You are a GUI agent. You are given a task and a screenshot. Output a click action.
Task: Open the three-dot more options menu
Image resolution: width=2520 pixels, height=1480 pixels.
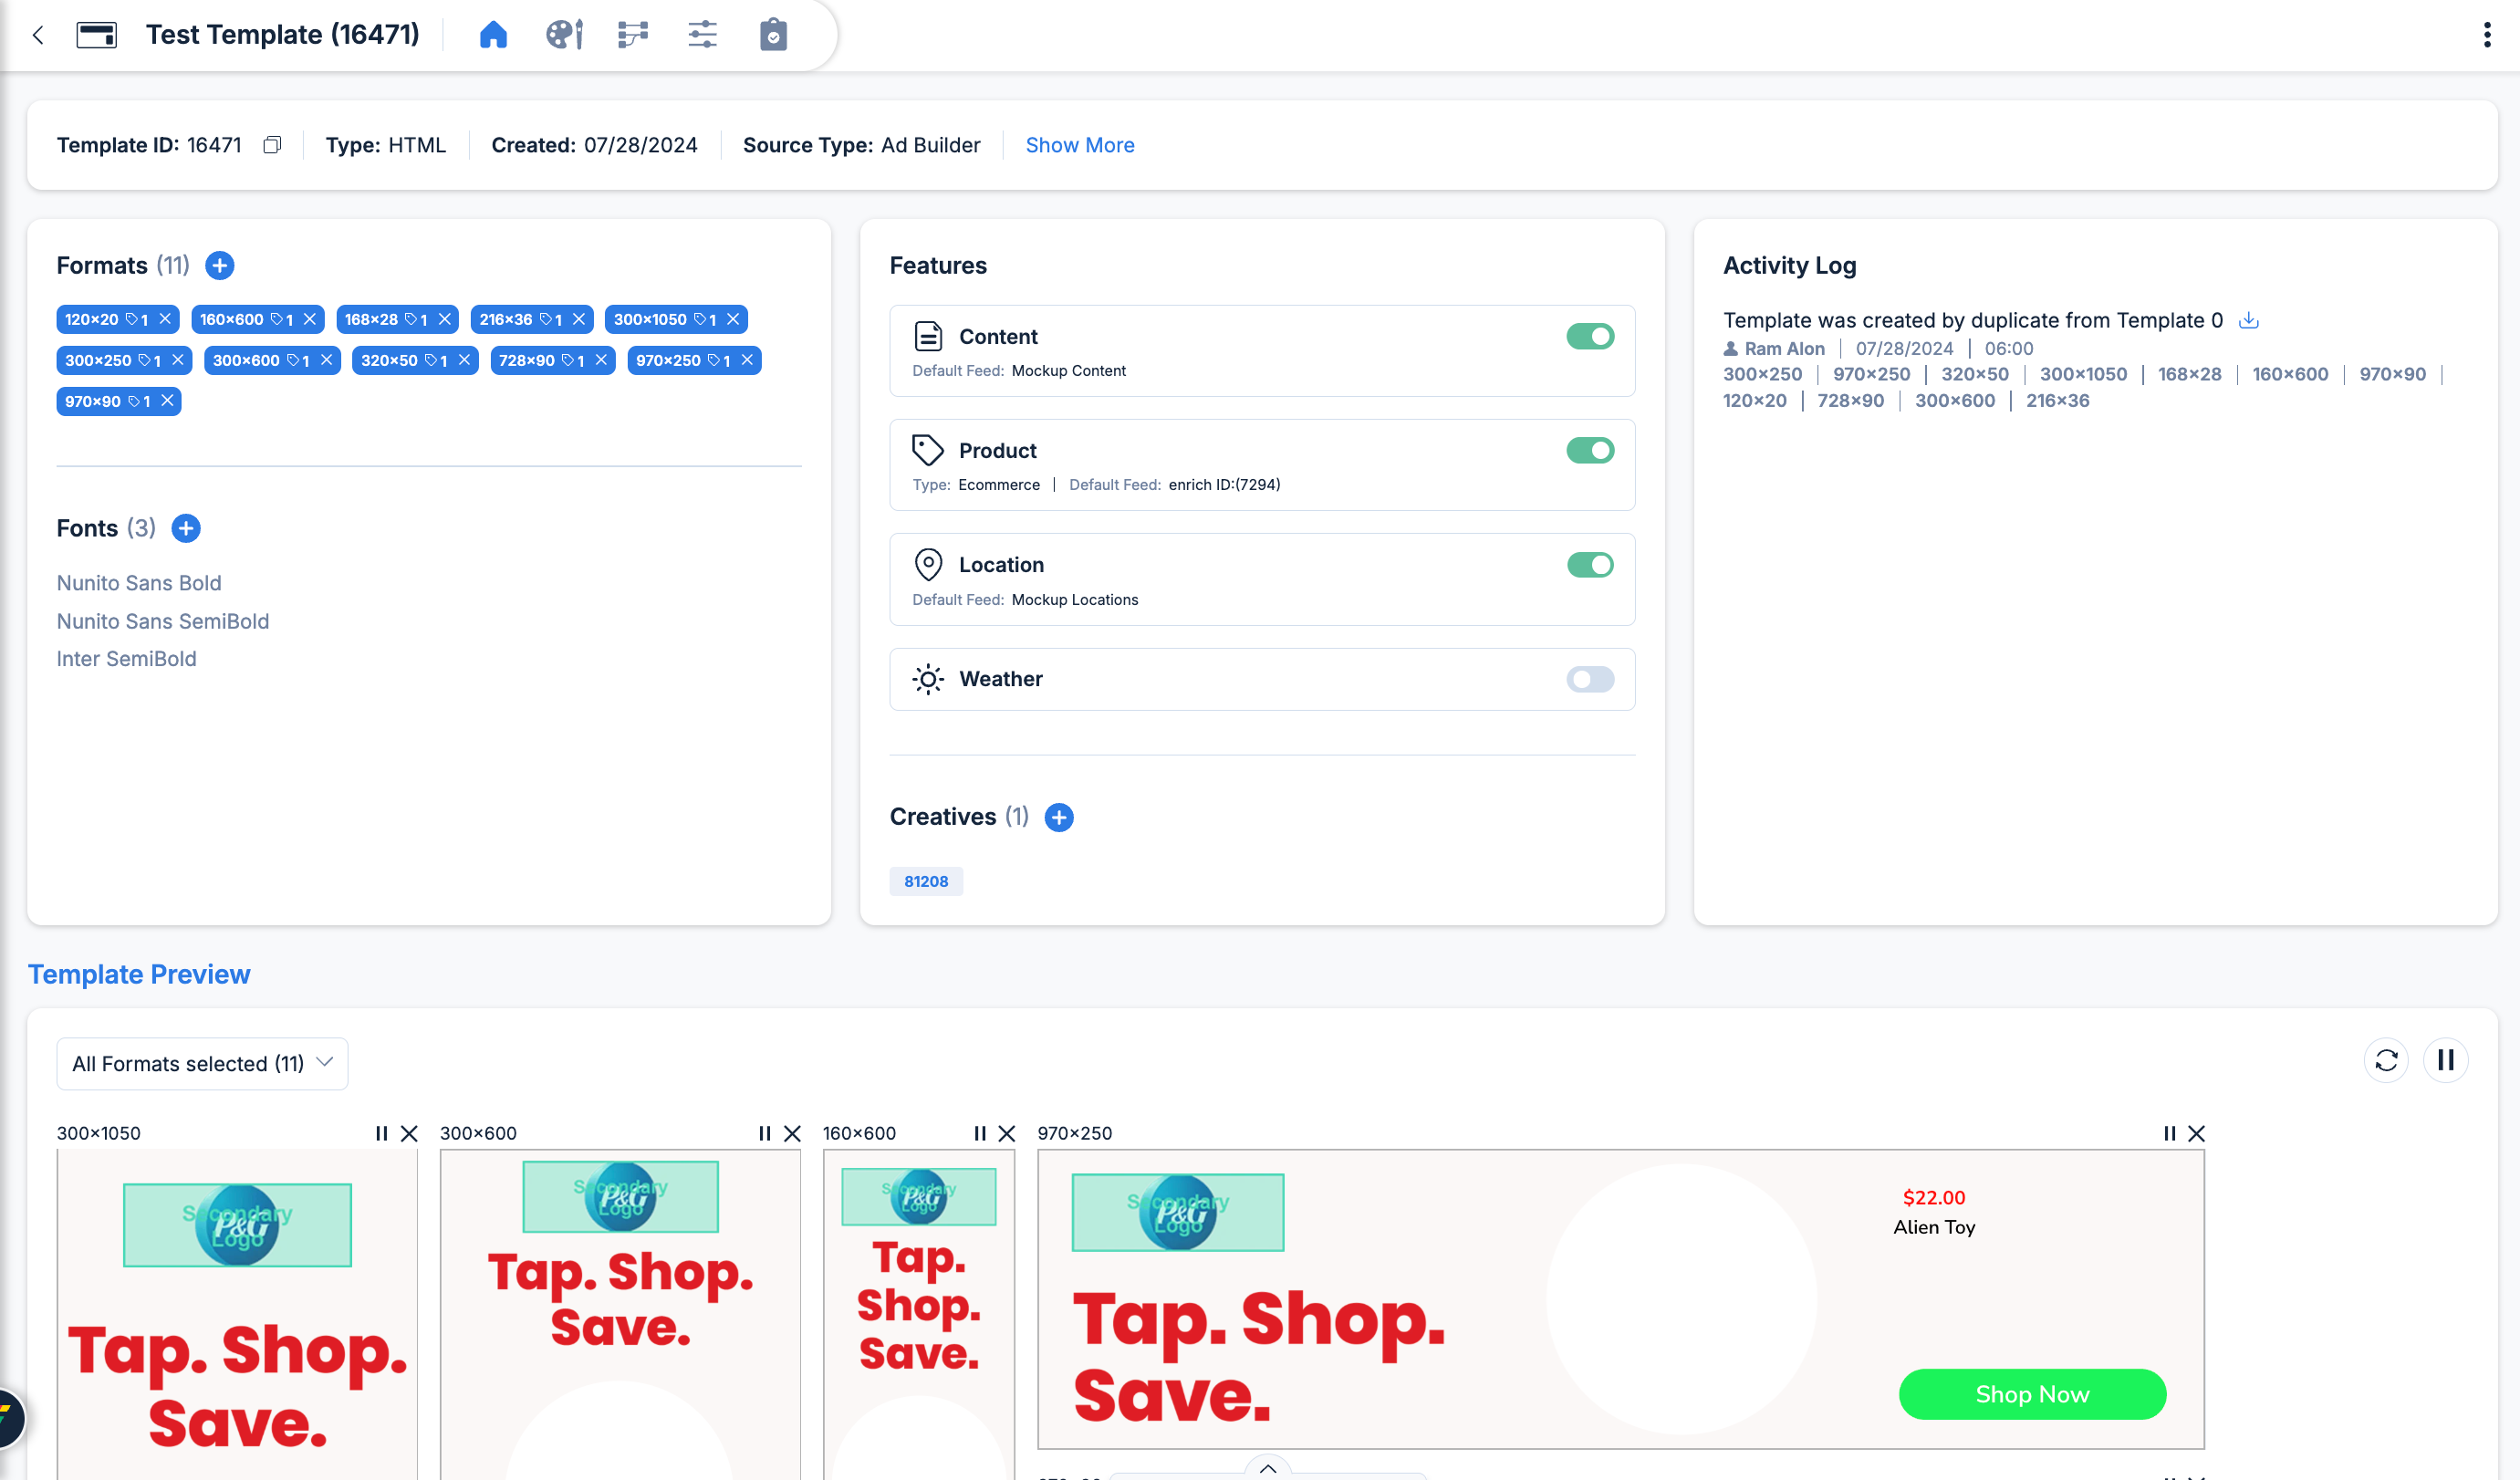pos(2487,35)
